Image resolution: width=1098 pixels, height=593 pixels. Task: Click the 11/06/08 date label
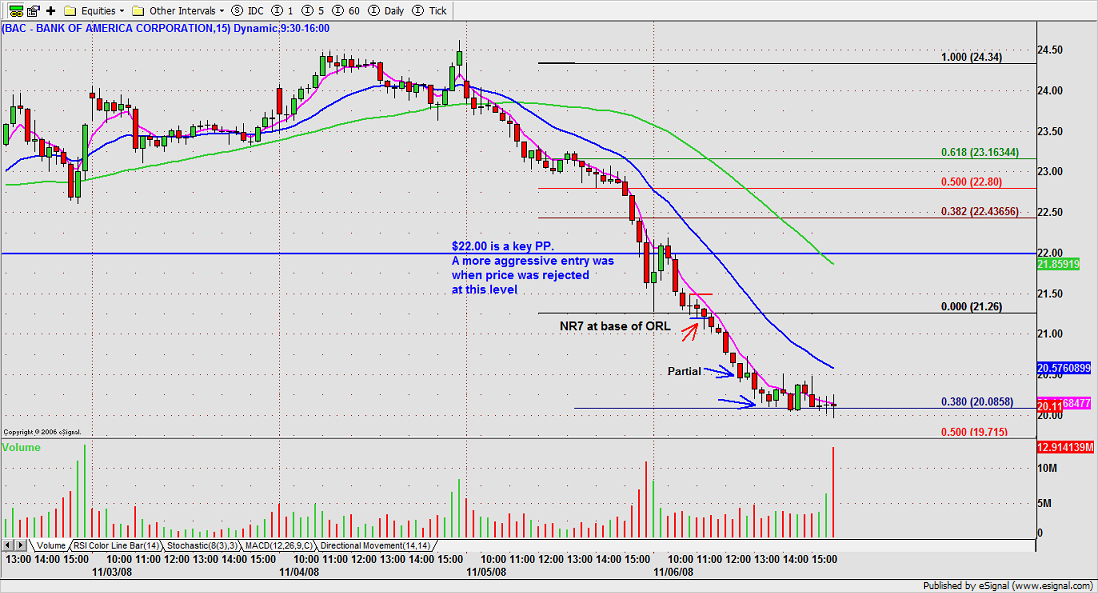(674, 572)
